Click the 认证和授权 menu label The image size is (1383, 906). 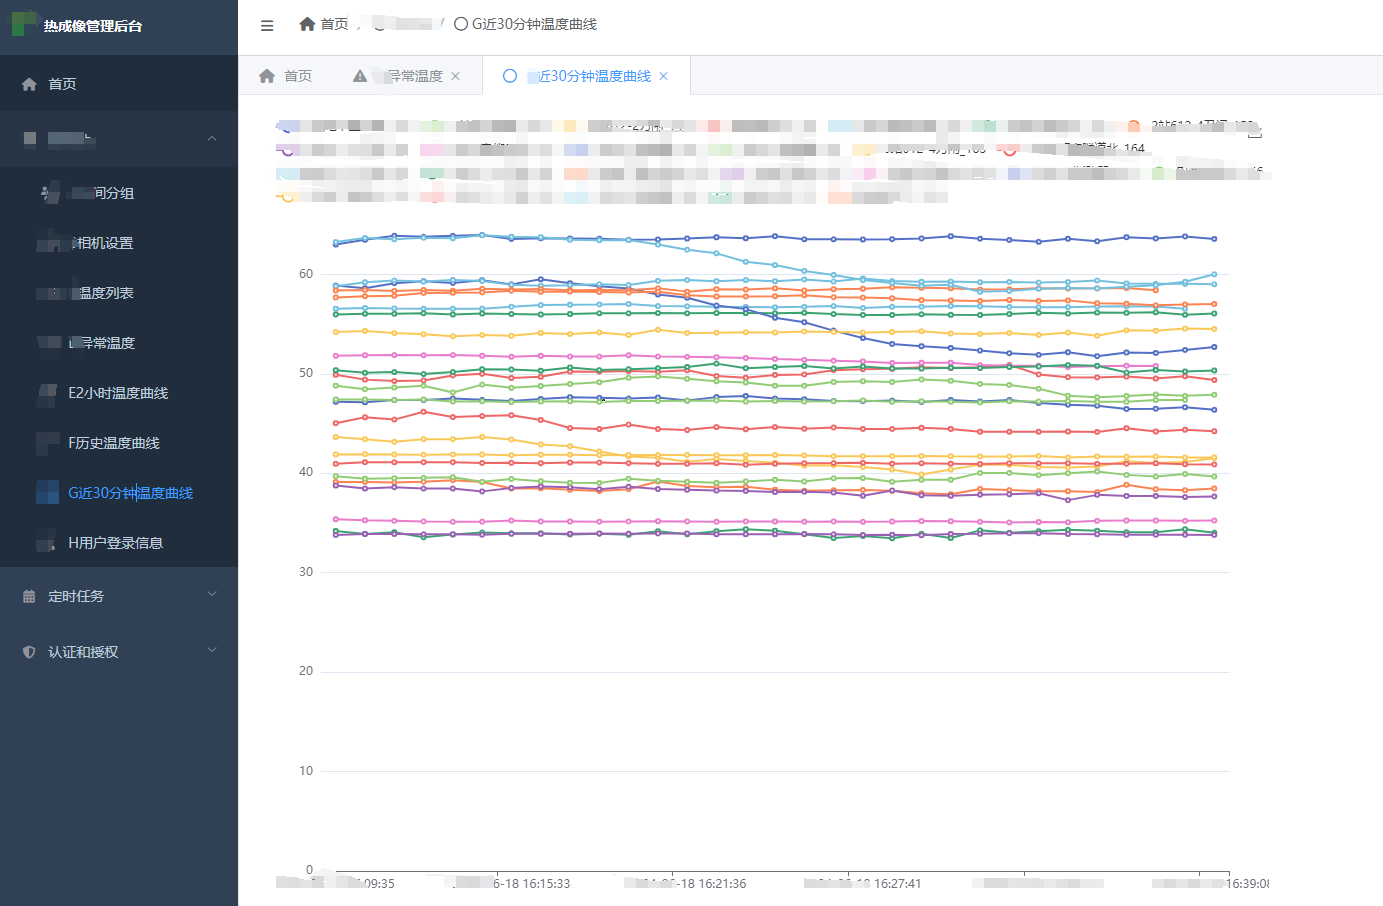(83, 652)
